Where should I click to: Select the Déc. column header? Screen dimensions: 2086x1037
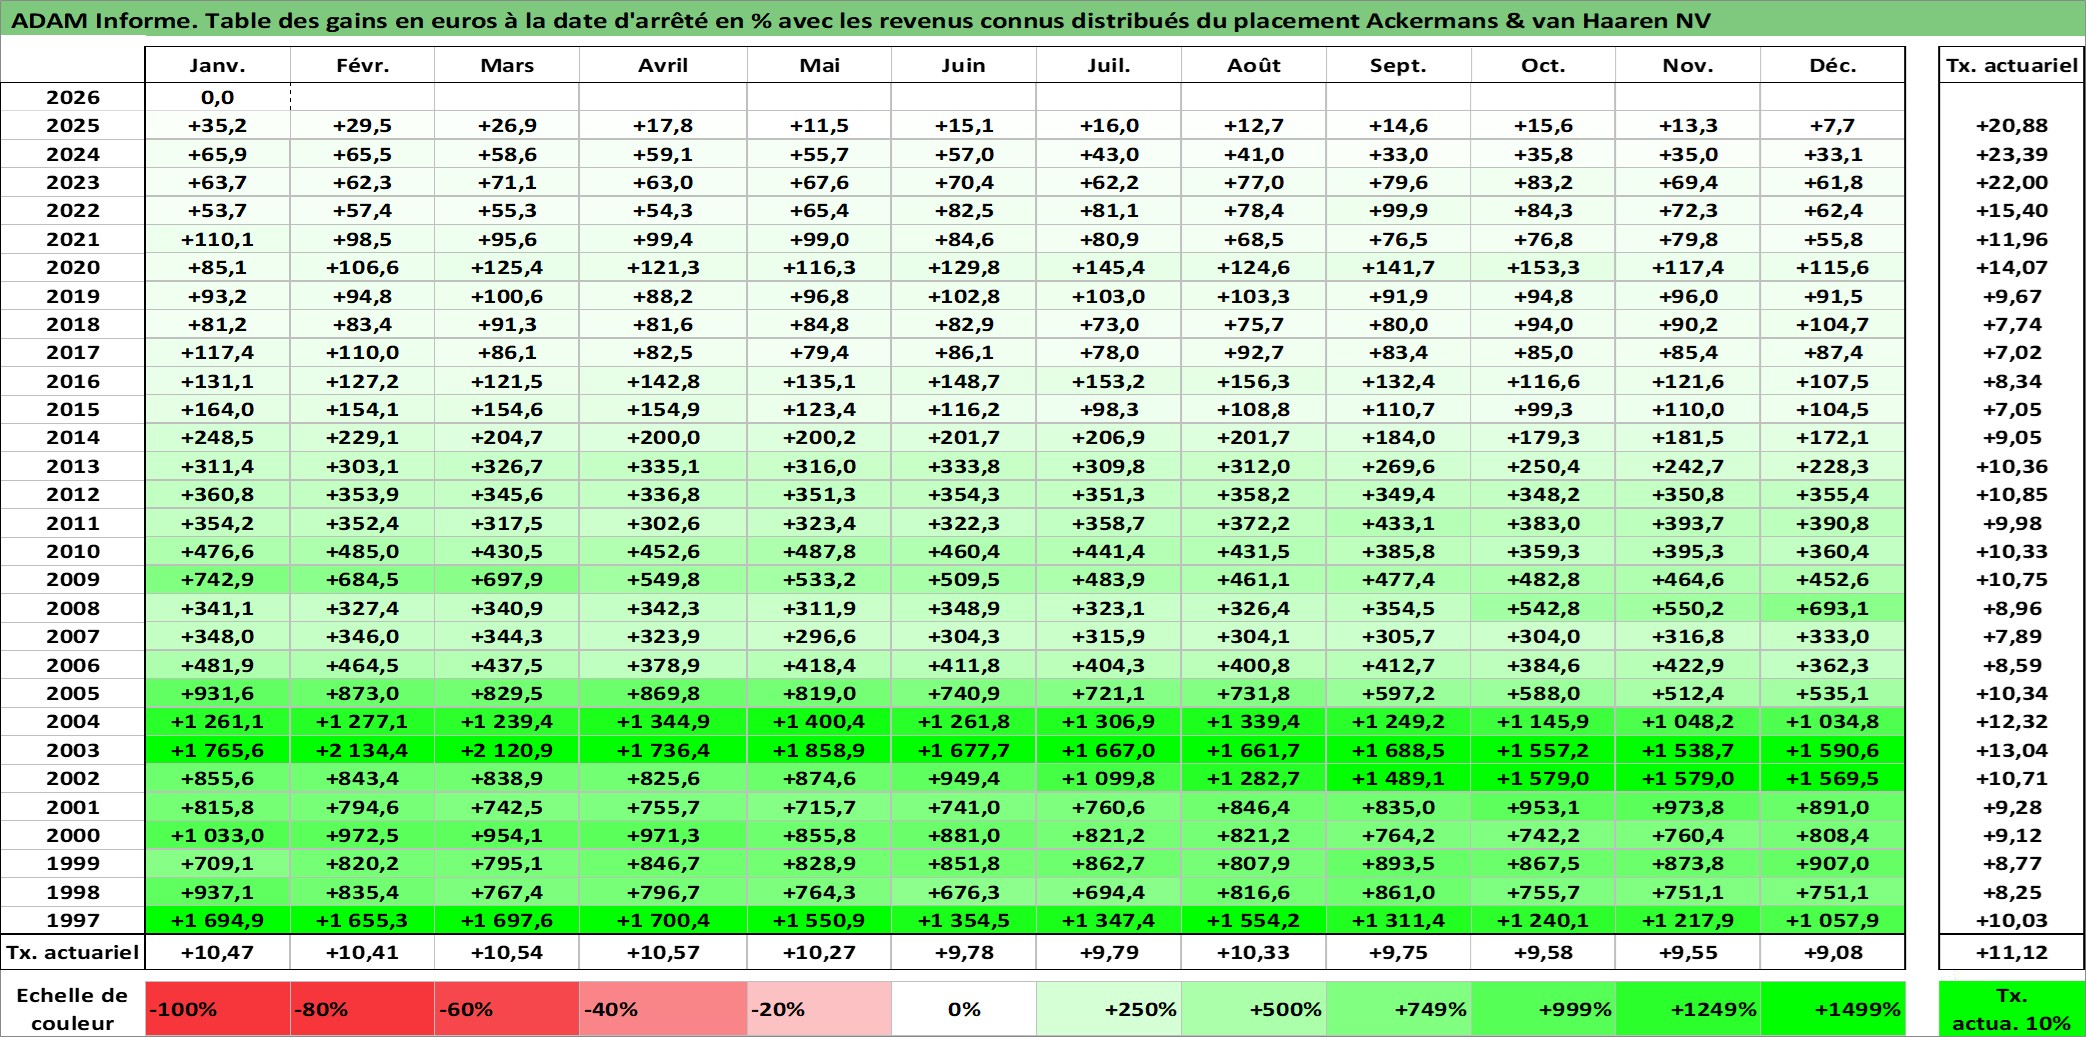1833,65
